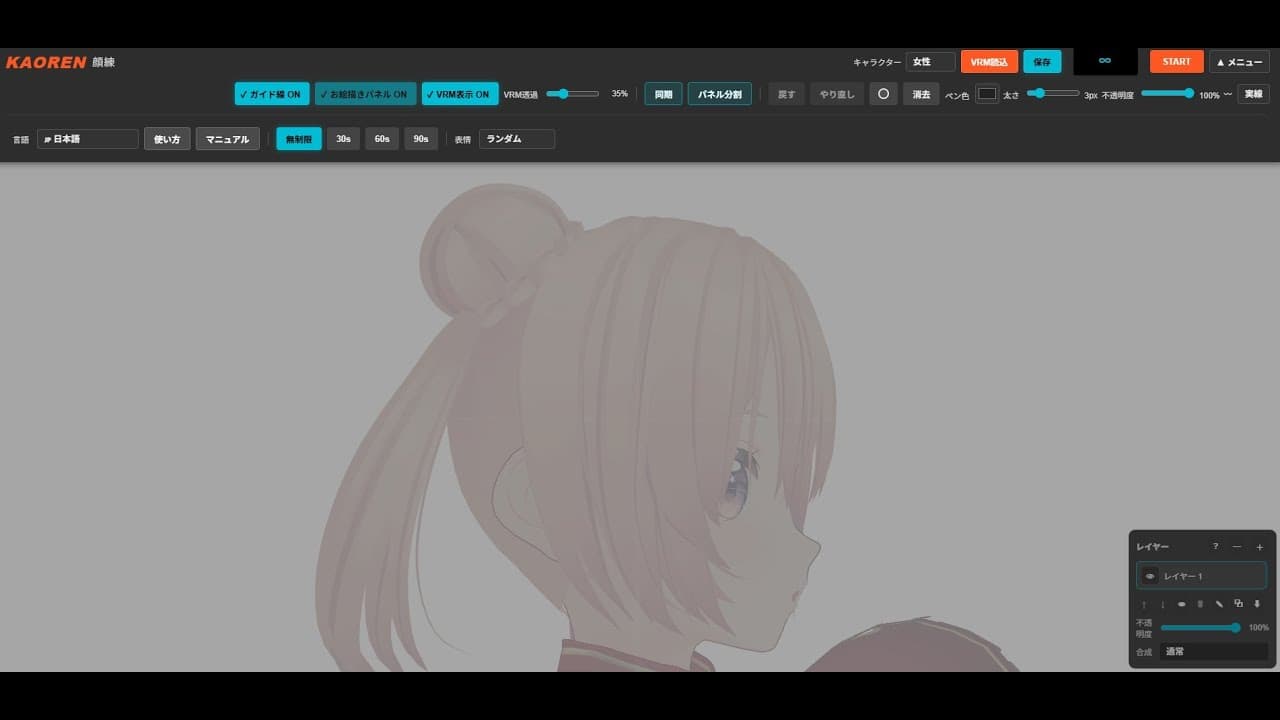
Task: Open the ペン色 color swatch
Action: [x=988, y=93]
